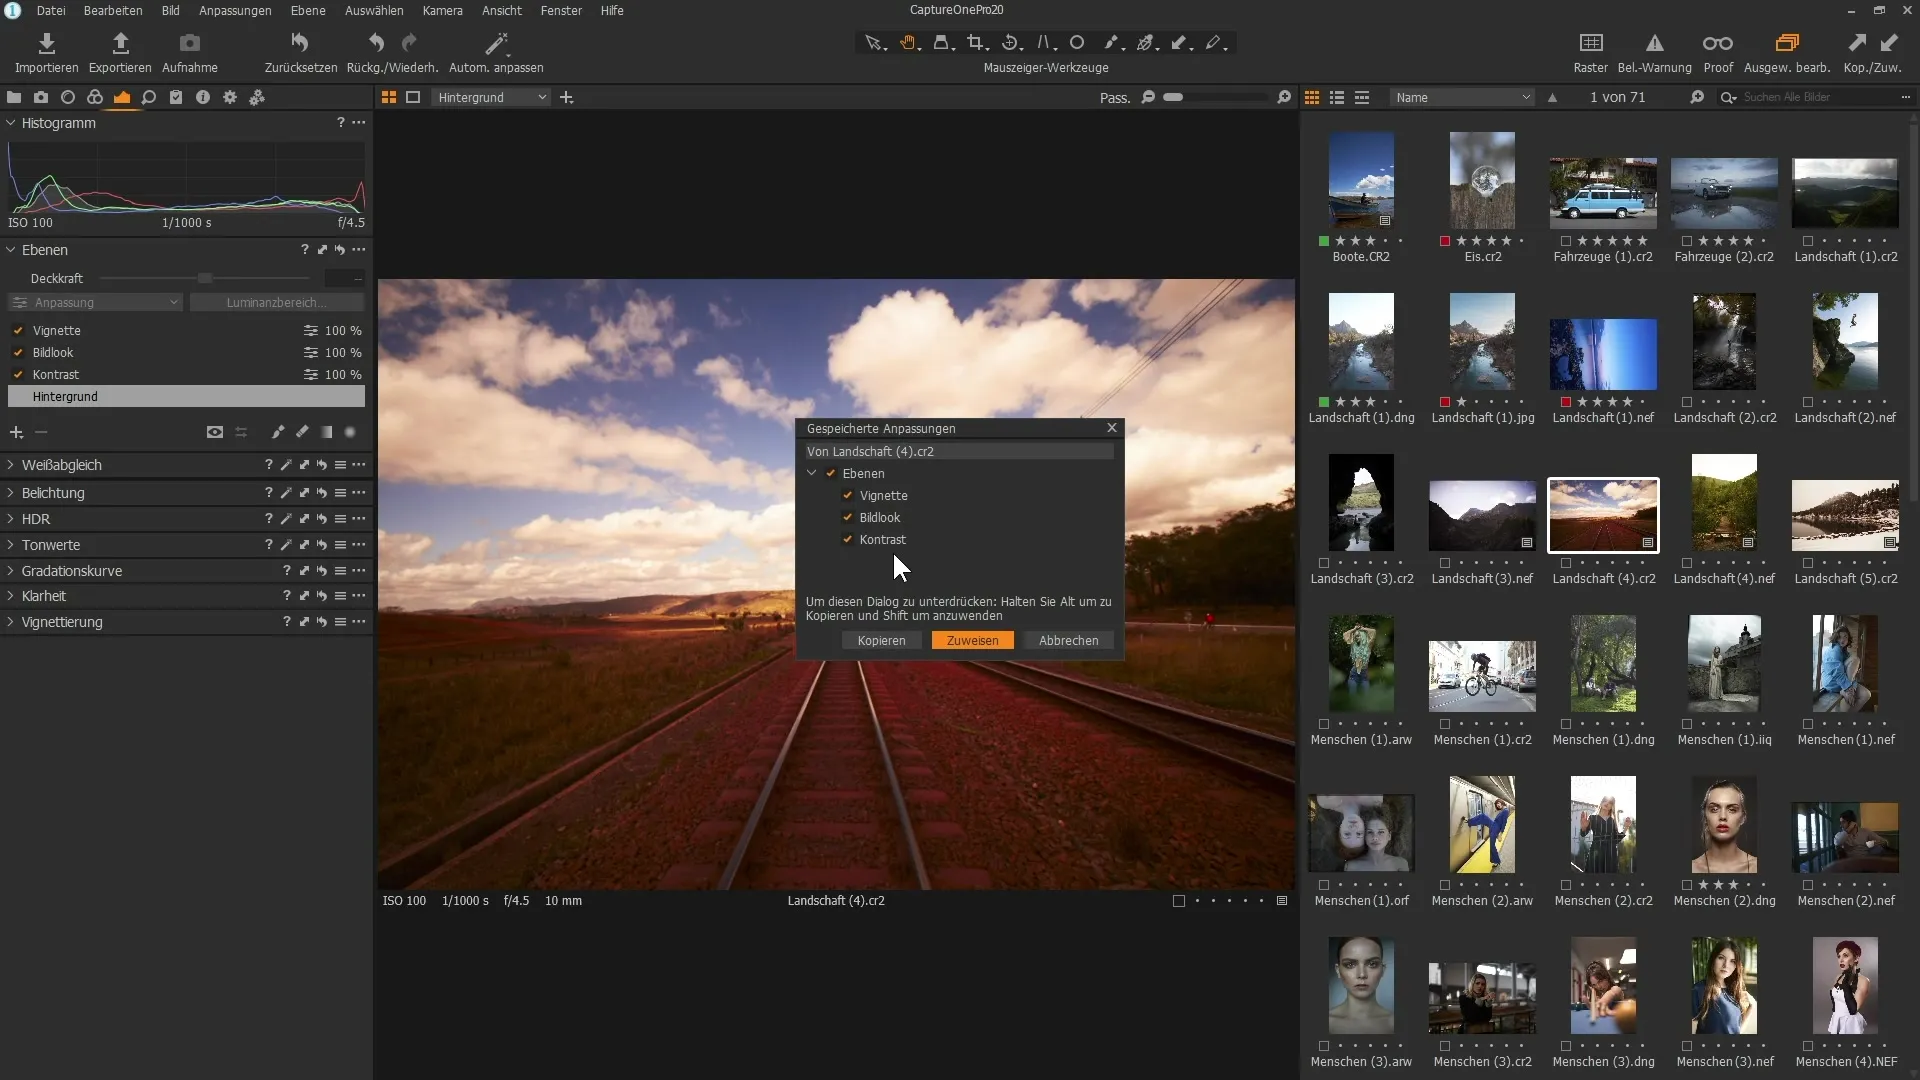Expand the Gradationskurve panel
The image size is (1920, 1080).
click(11, 571)
